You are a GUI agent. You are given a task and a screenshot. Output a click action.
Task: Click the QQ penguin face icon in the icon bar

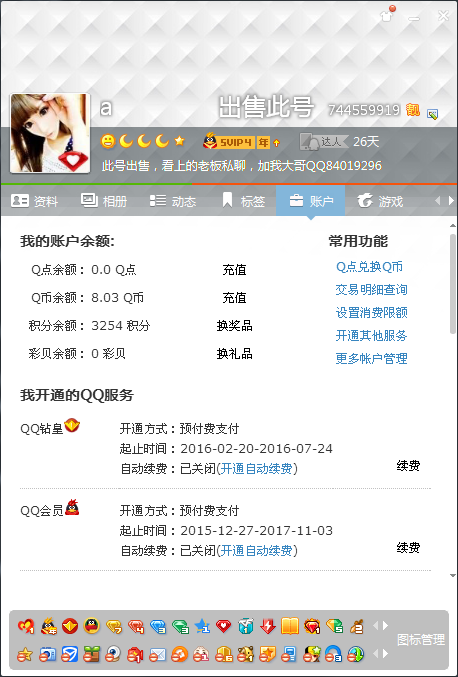[x=92, y=626]
